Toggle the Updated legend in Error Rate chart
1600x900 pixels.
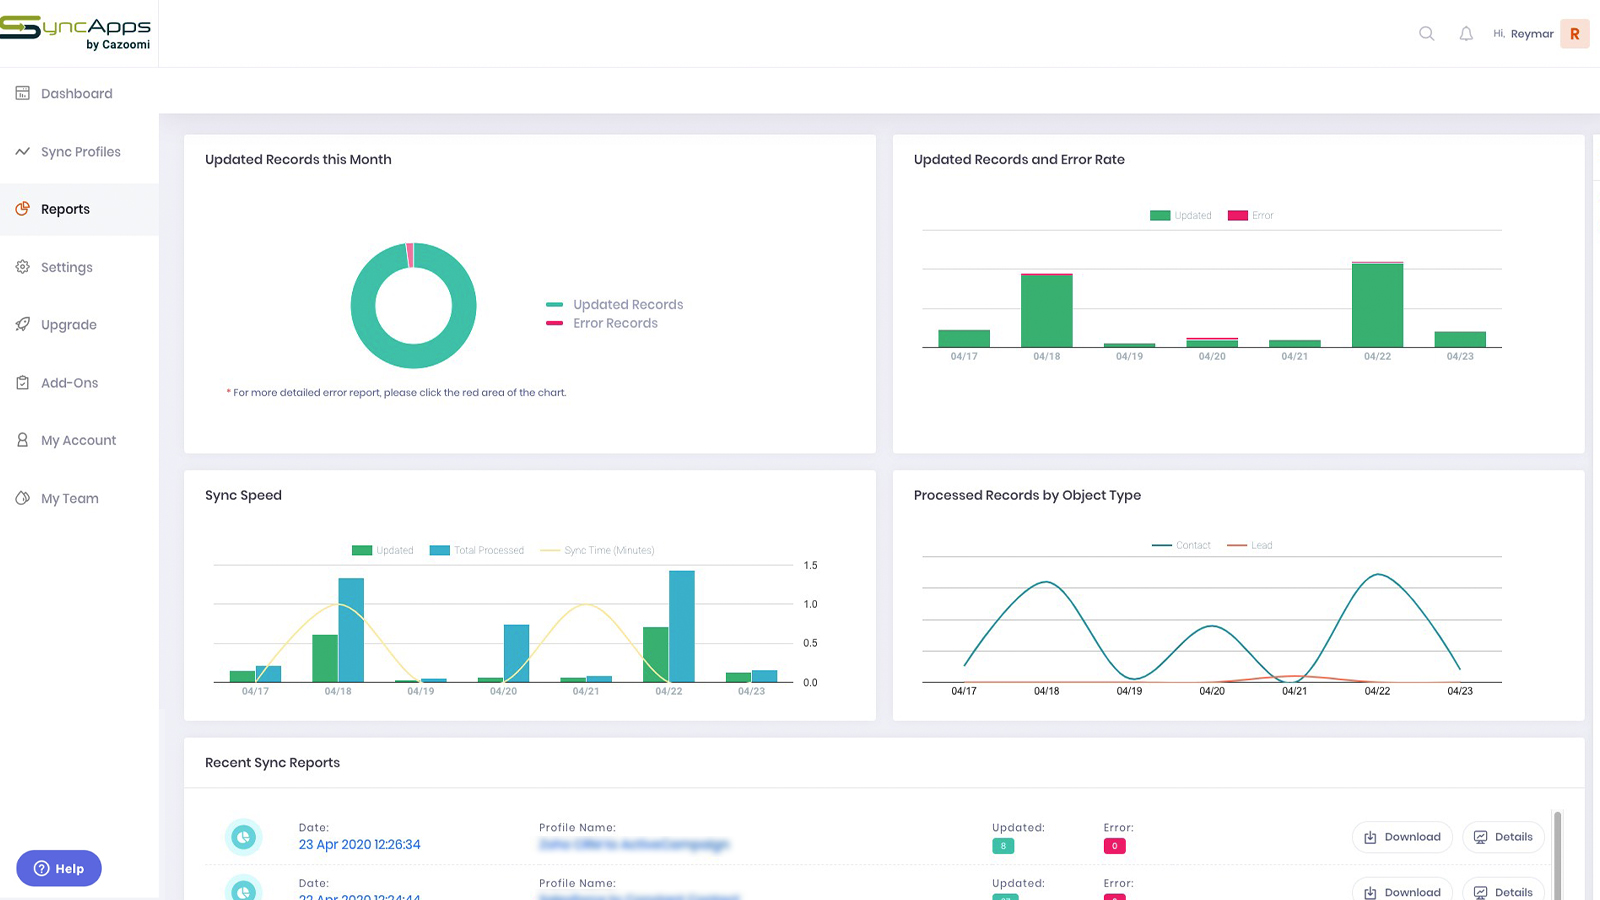(1181, 216)
